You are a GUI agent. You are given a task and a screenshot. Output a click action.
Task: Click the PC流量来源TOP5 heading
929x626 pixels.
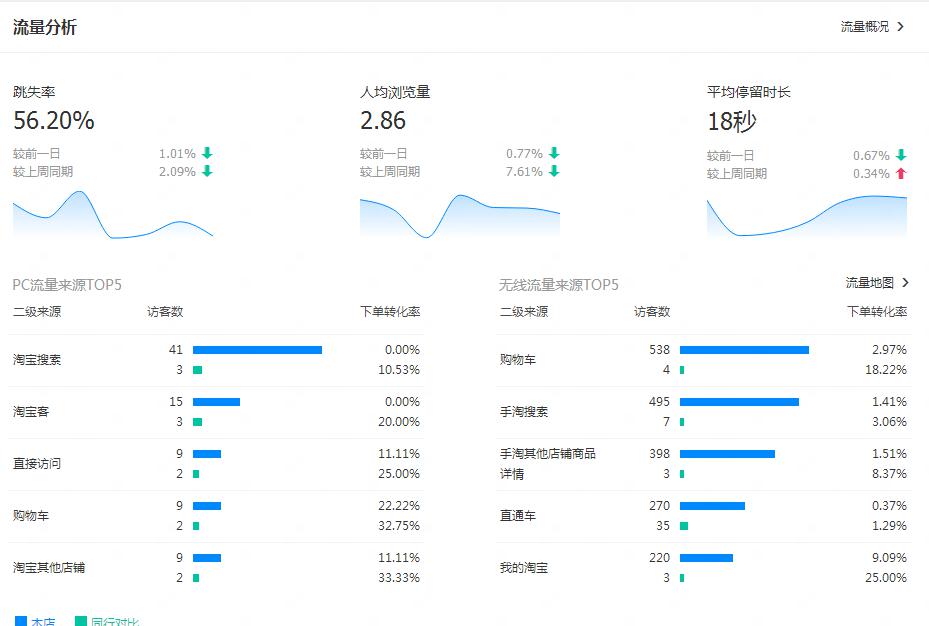pos(67,285)
